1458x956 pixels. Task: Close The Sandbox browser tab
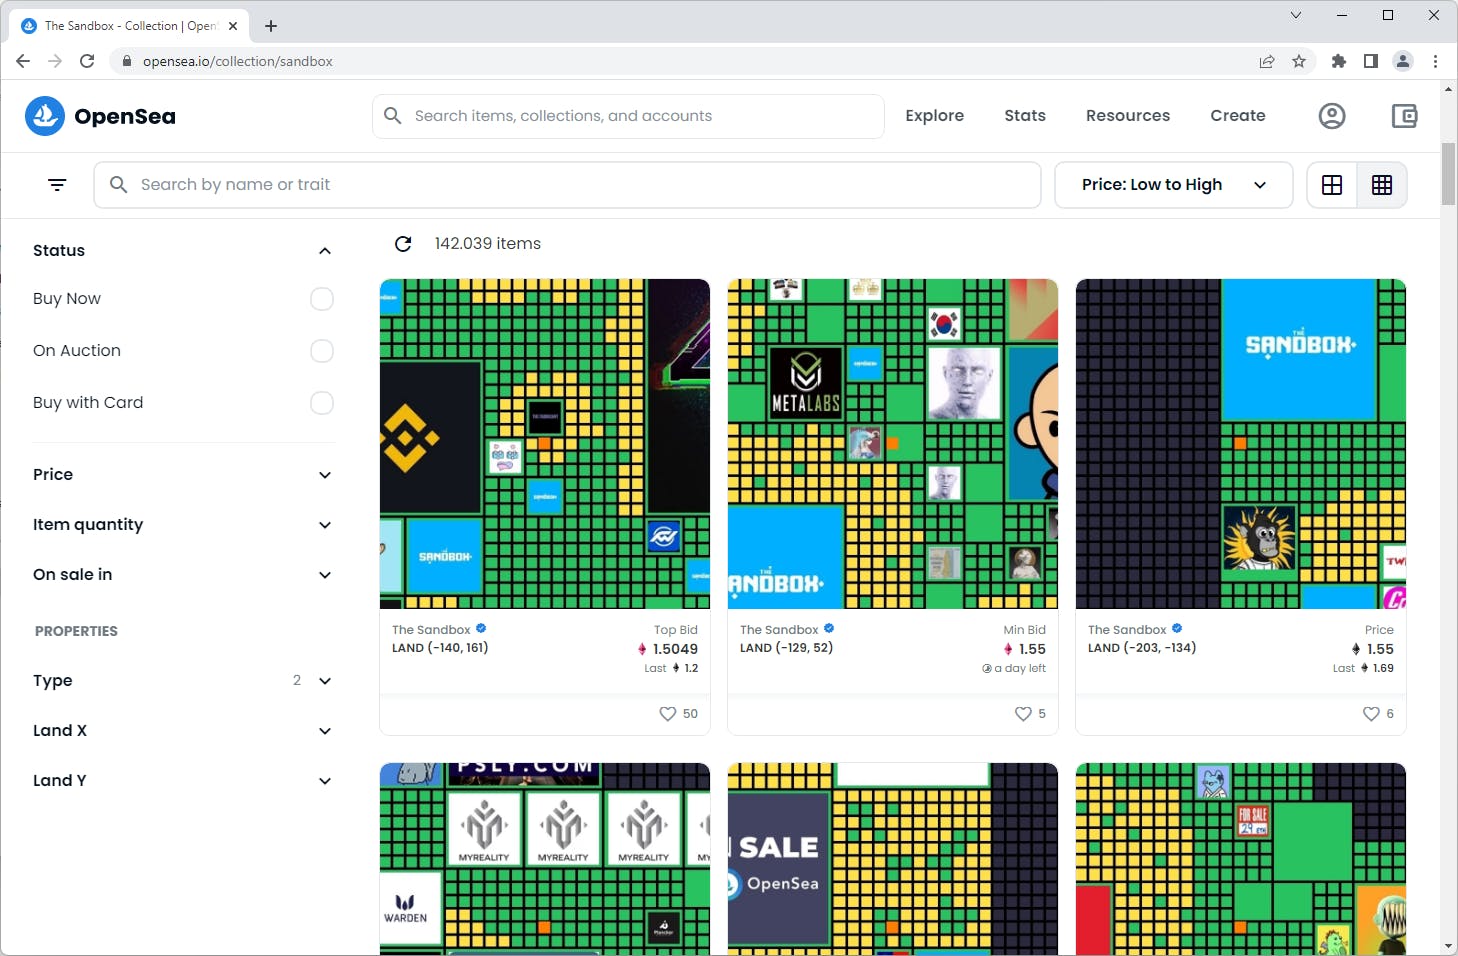[x=233, y=26]
